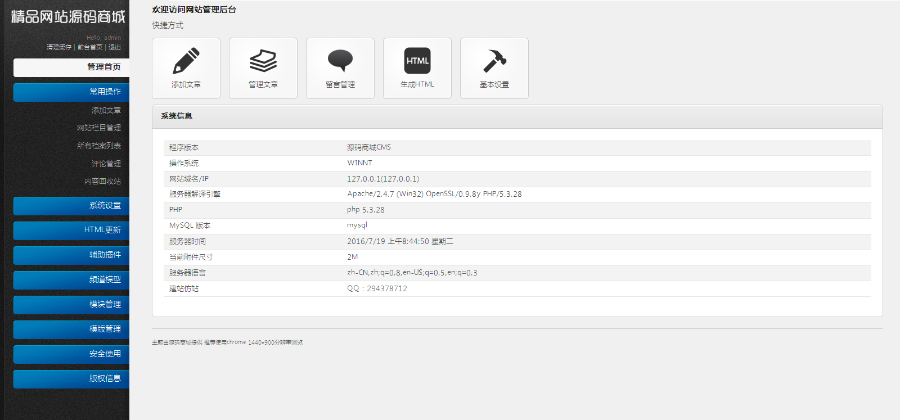Expand the 辅助插件 sidebar section
900x420 pixels.
point(72,255)
